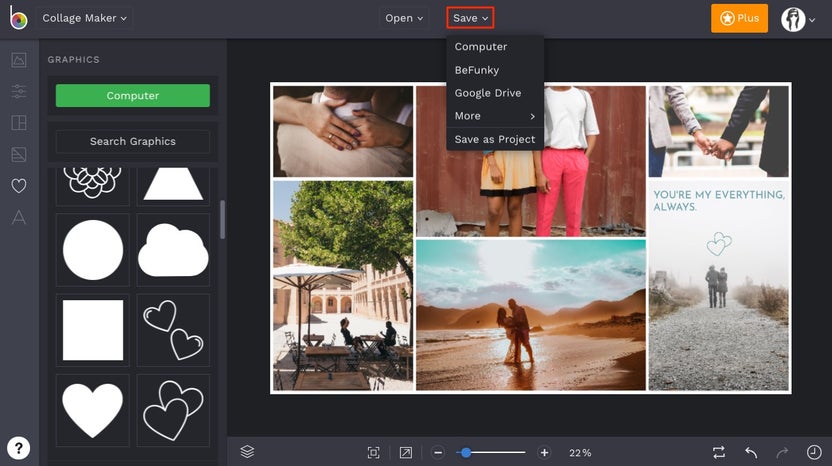Open the Patterns sidebar icon
The height and width of the screenshot is (466, 832).
click(19, 154)
